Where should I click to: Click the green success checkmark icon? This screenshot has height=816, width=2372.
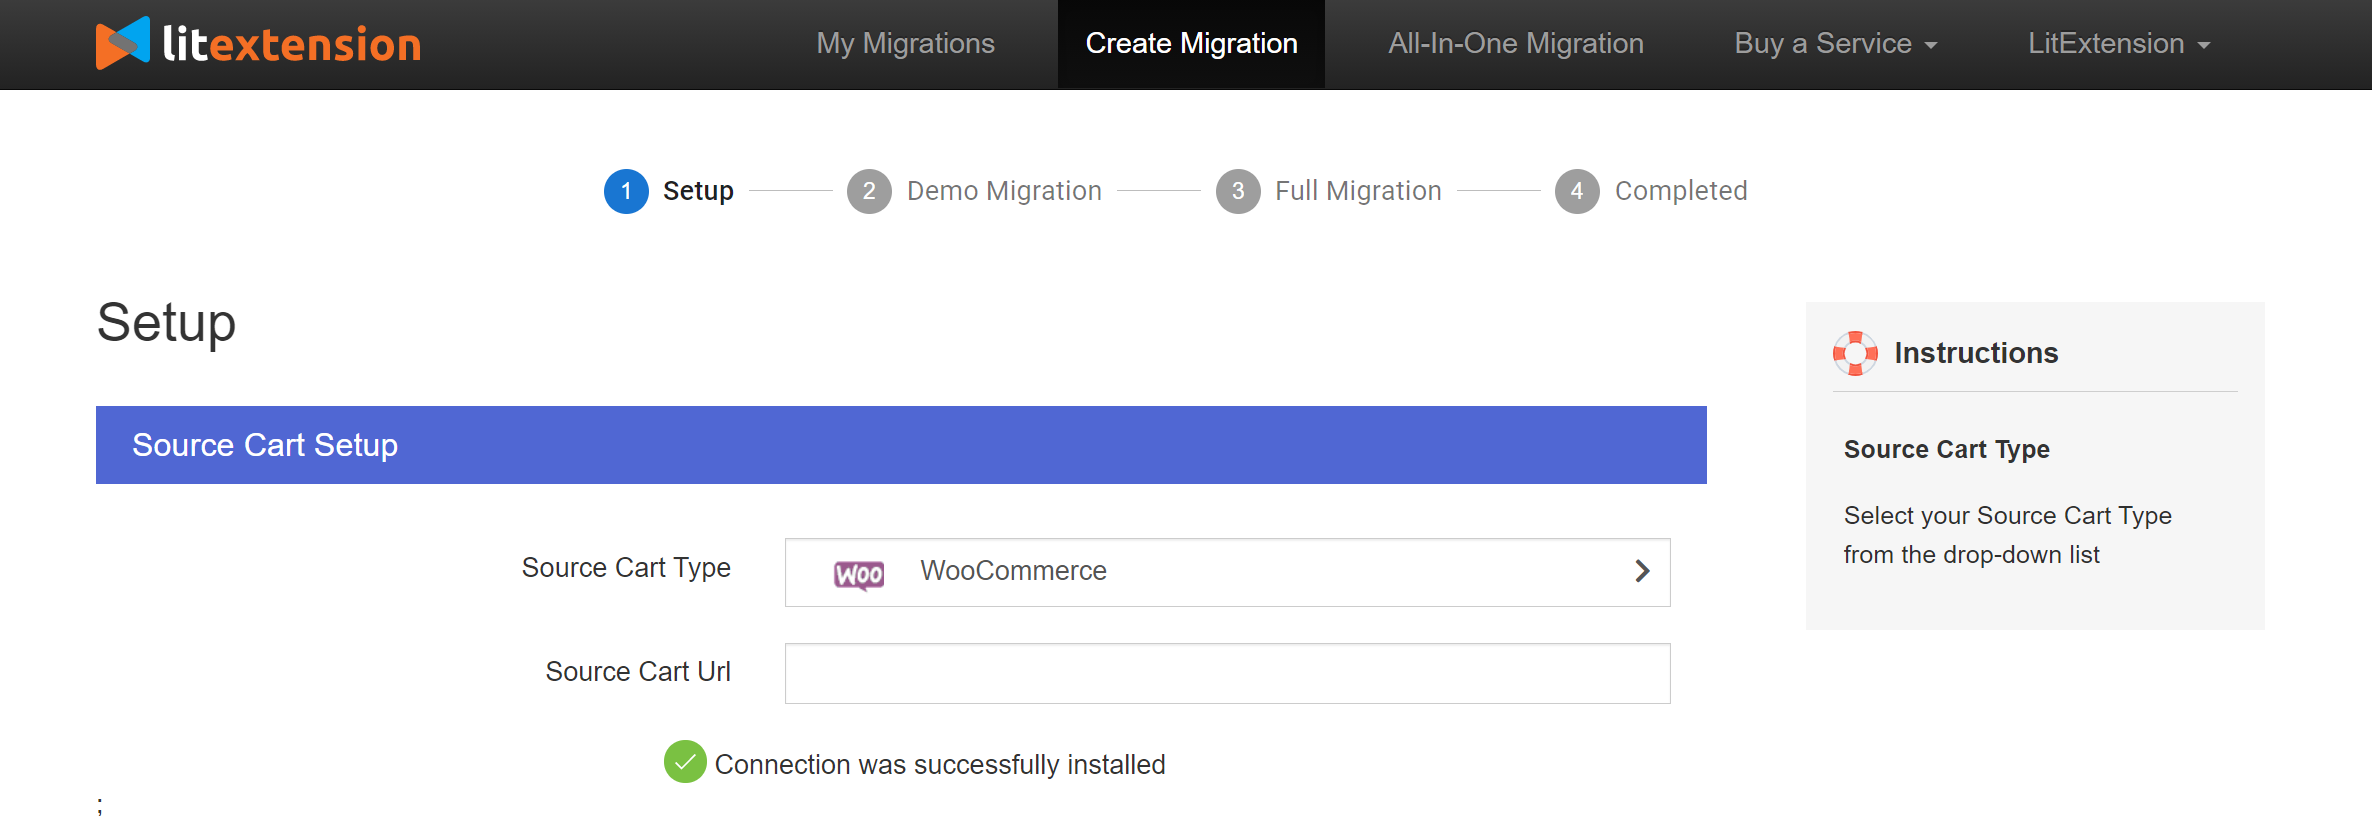pos(685,762)
